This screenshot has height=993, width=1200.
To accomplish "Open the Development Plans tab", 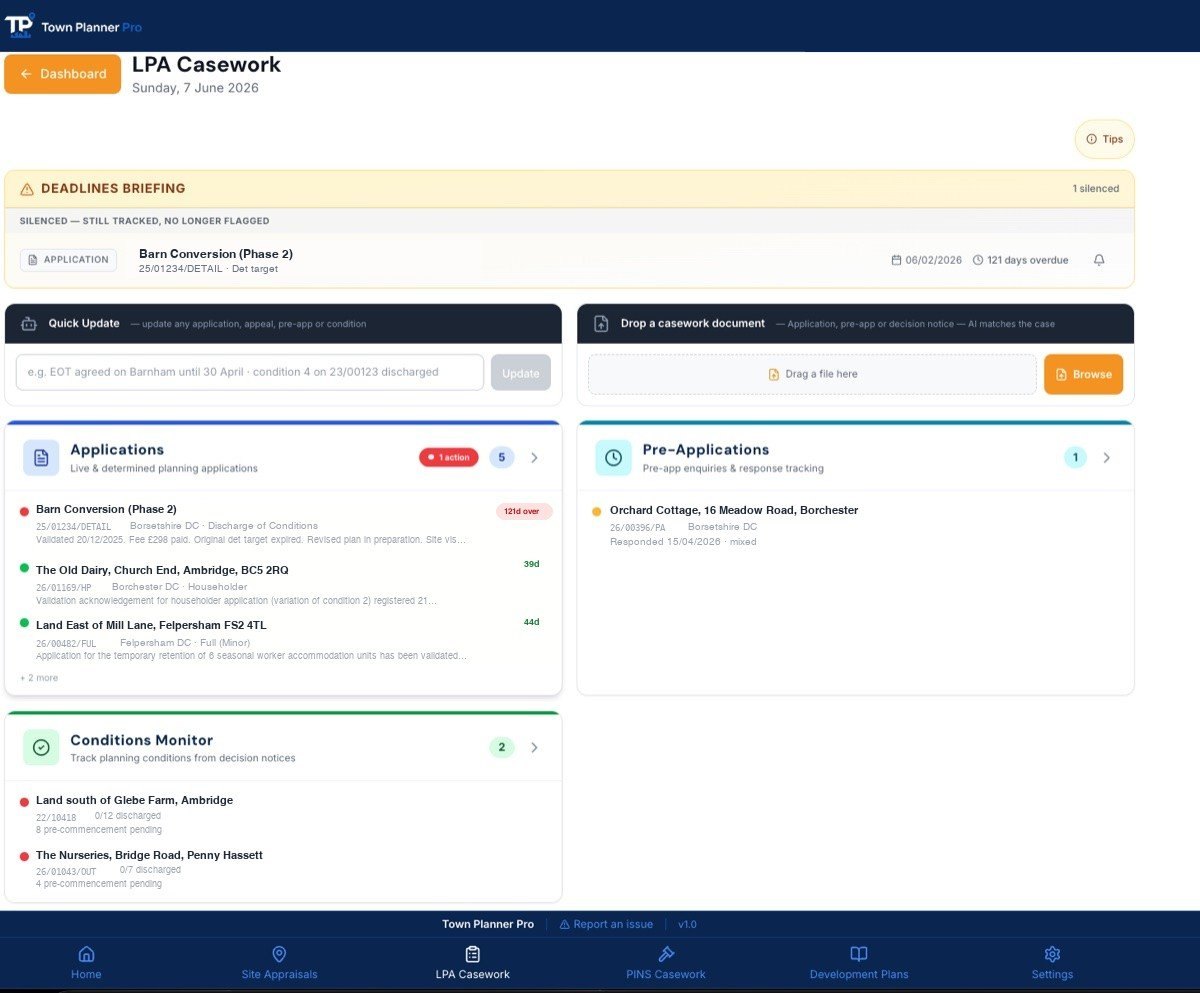I will (x=859, y=962).
